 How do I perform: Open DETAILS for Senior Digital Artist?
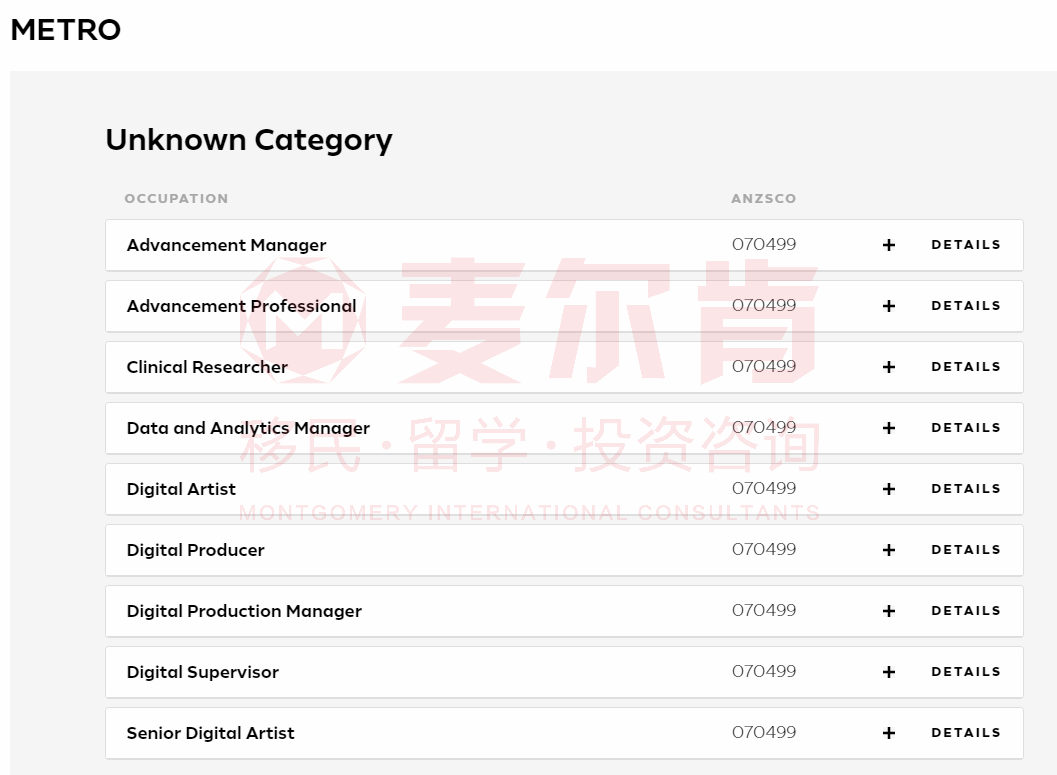pos(965,733)
